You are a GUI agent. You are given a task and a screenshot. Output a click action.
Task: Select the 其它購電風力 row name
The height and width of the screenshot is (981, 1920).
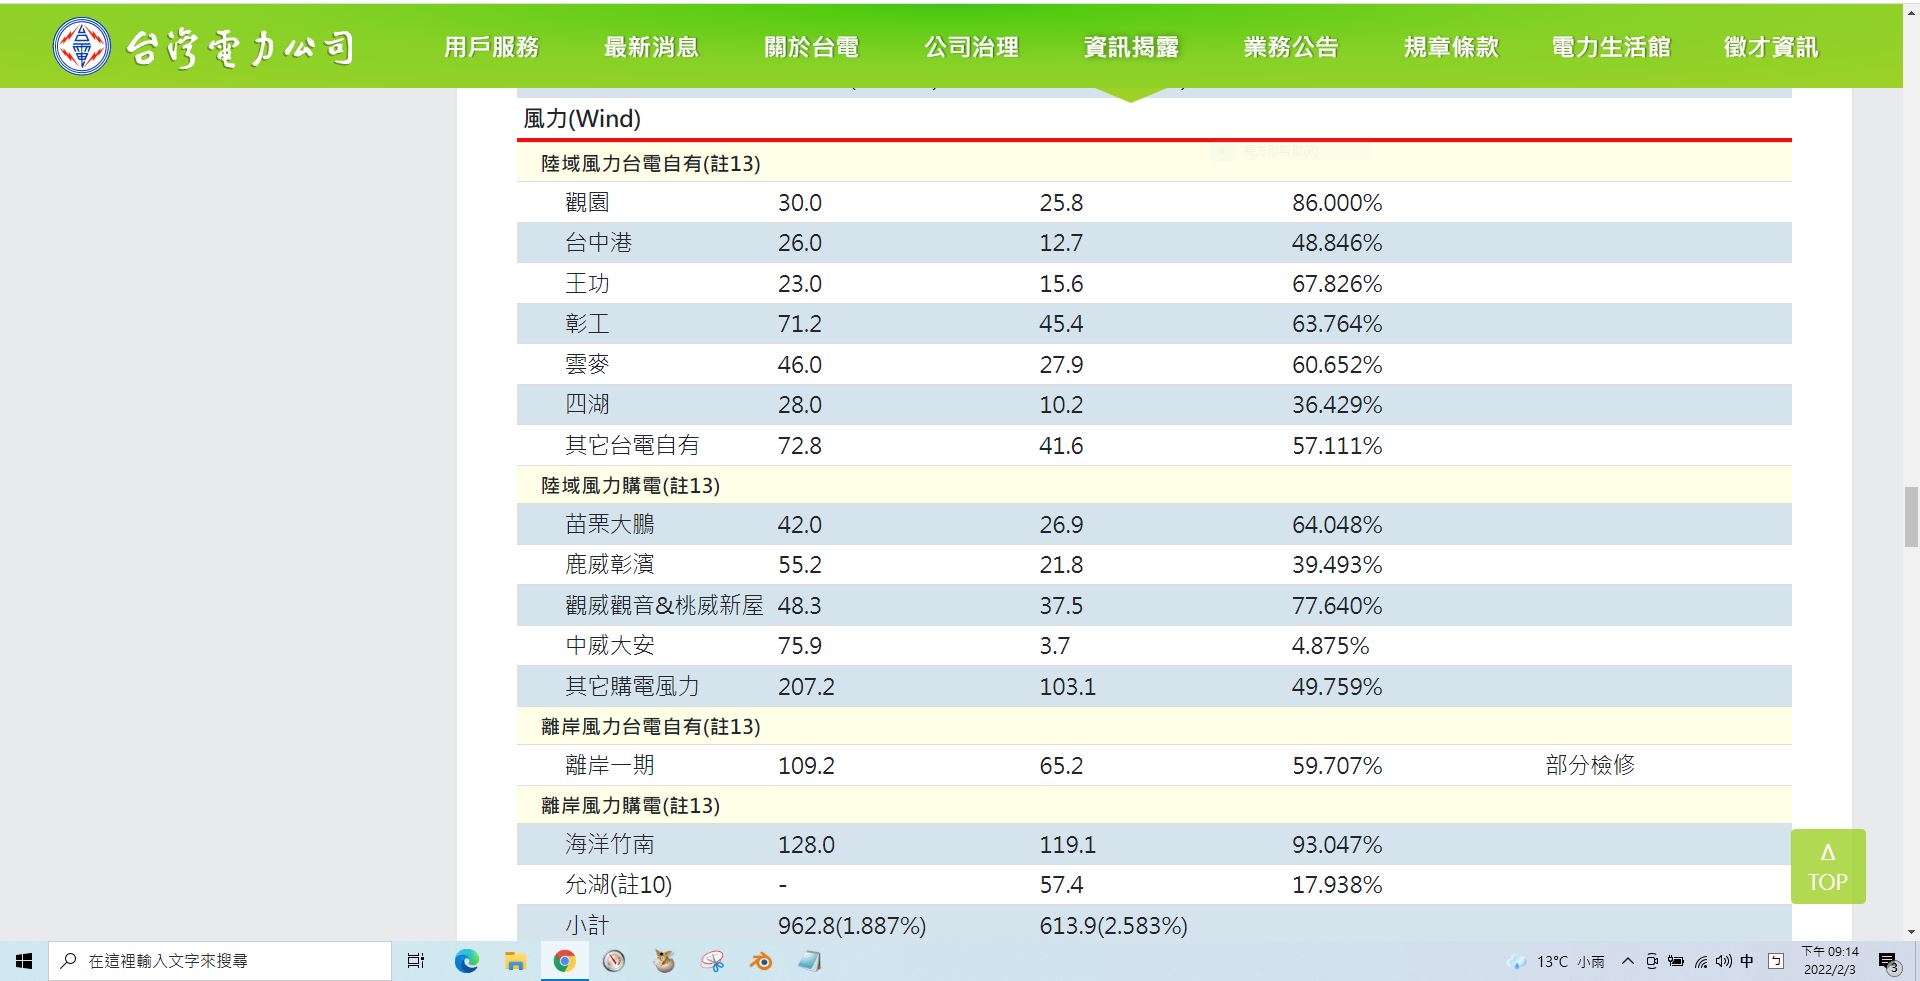click(632, 687)
